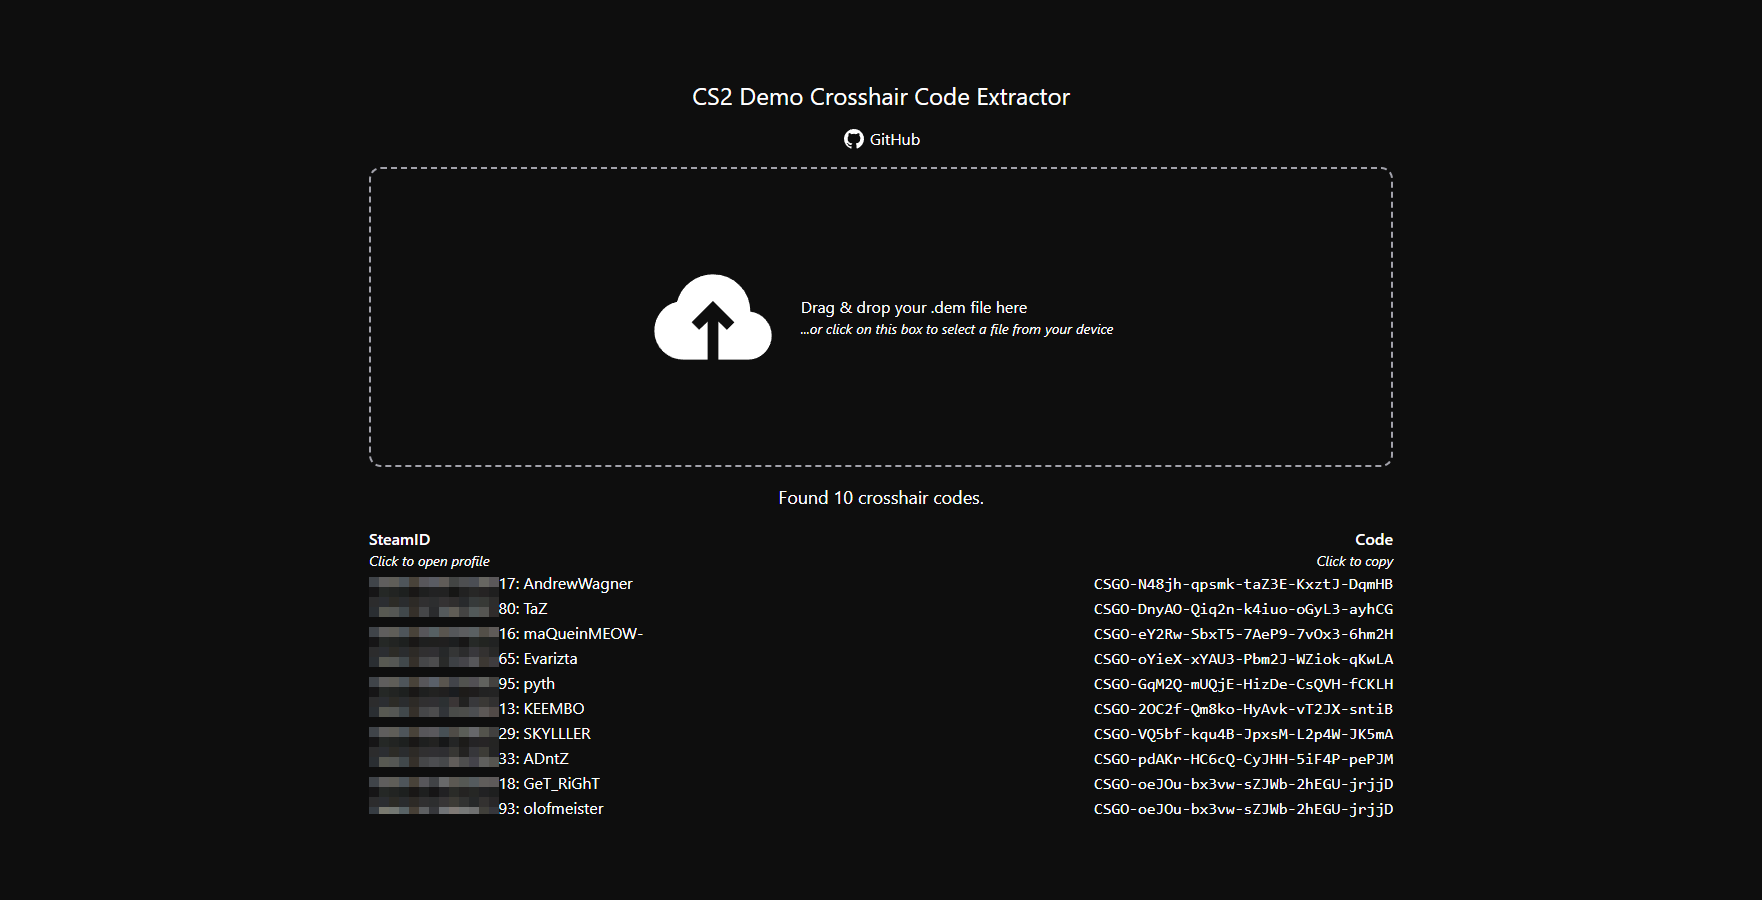
Task: Open maQueinMEOW- Steam profile
Action: pos(506,634)
